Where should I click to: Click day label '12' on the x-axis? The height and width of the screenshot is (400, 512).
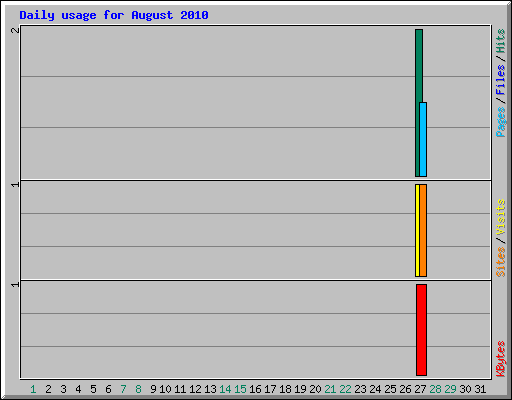[x=195, y=389]
